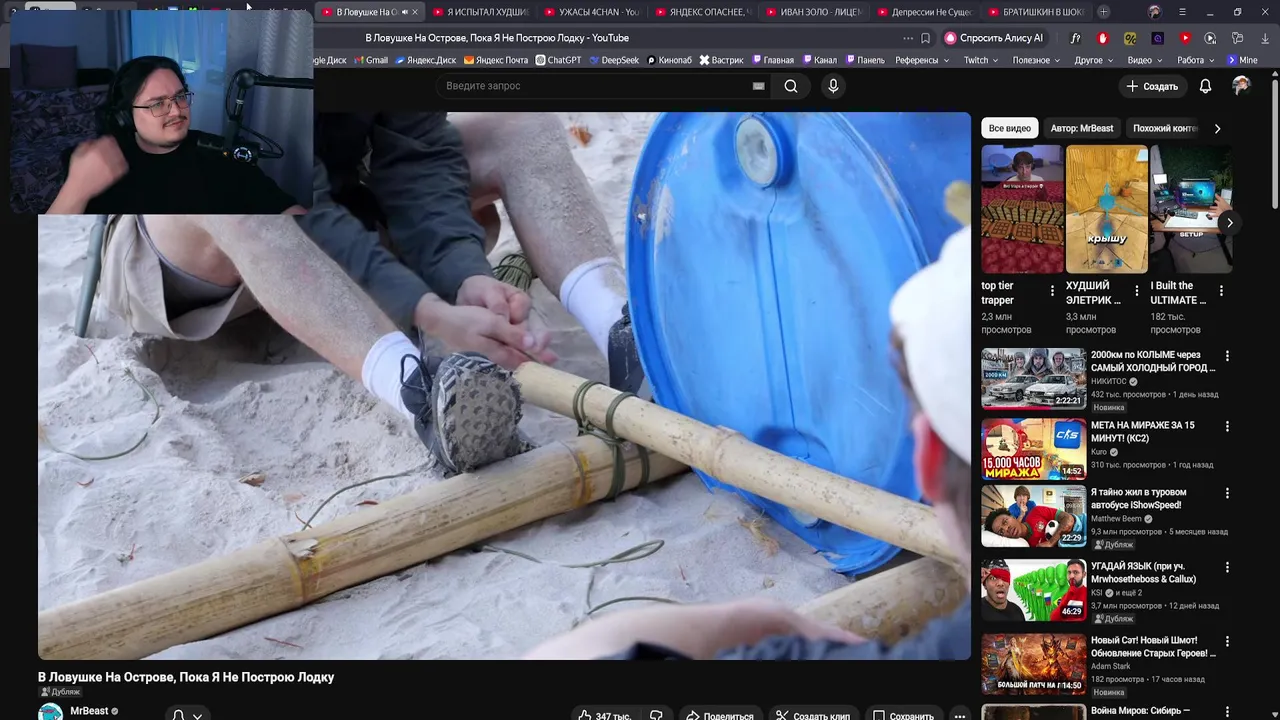Image resolution: width=1280 pixels, height=720 pixels.
Task: Switch to 'Я ИСПЫТАЛ ХУДШИЕ' tab
Action: coord(479,12)
